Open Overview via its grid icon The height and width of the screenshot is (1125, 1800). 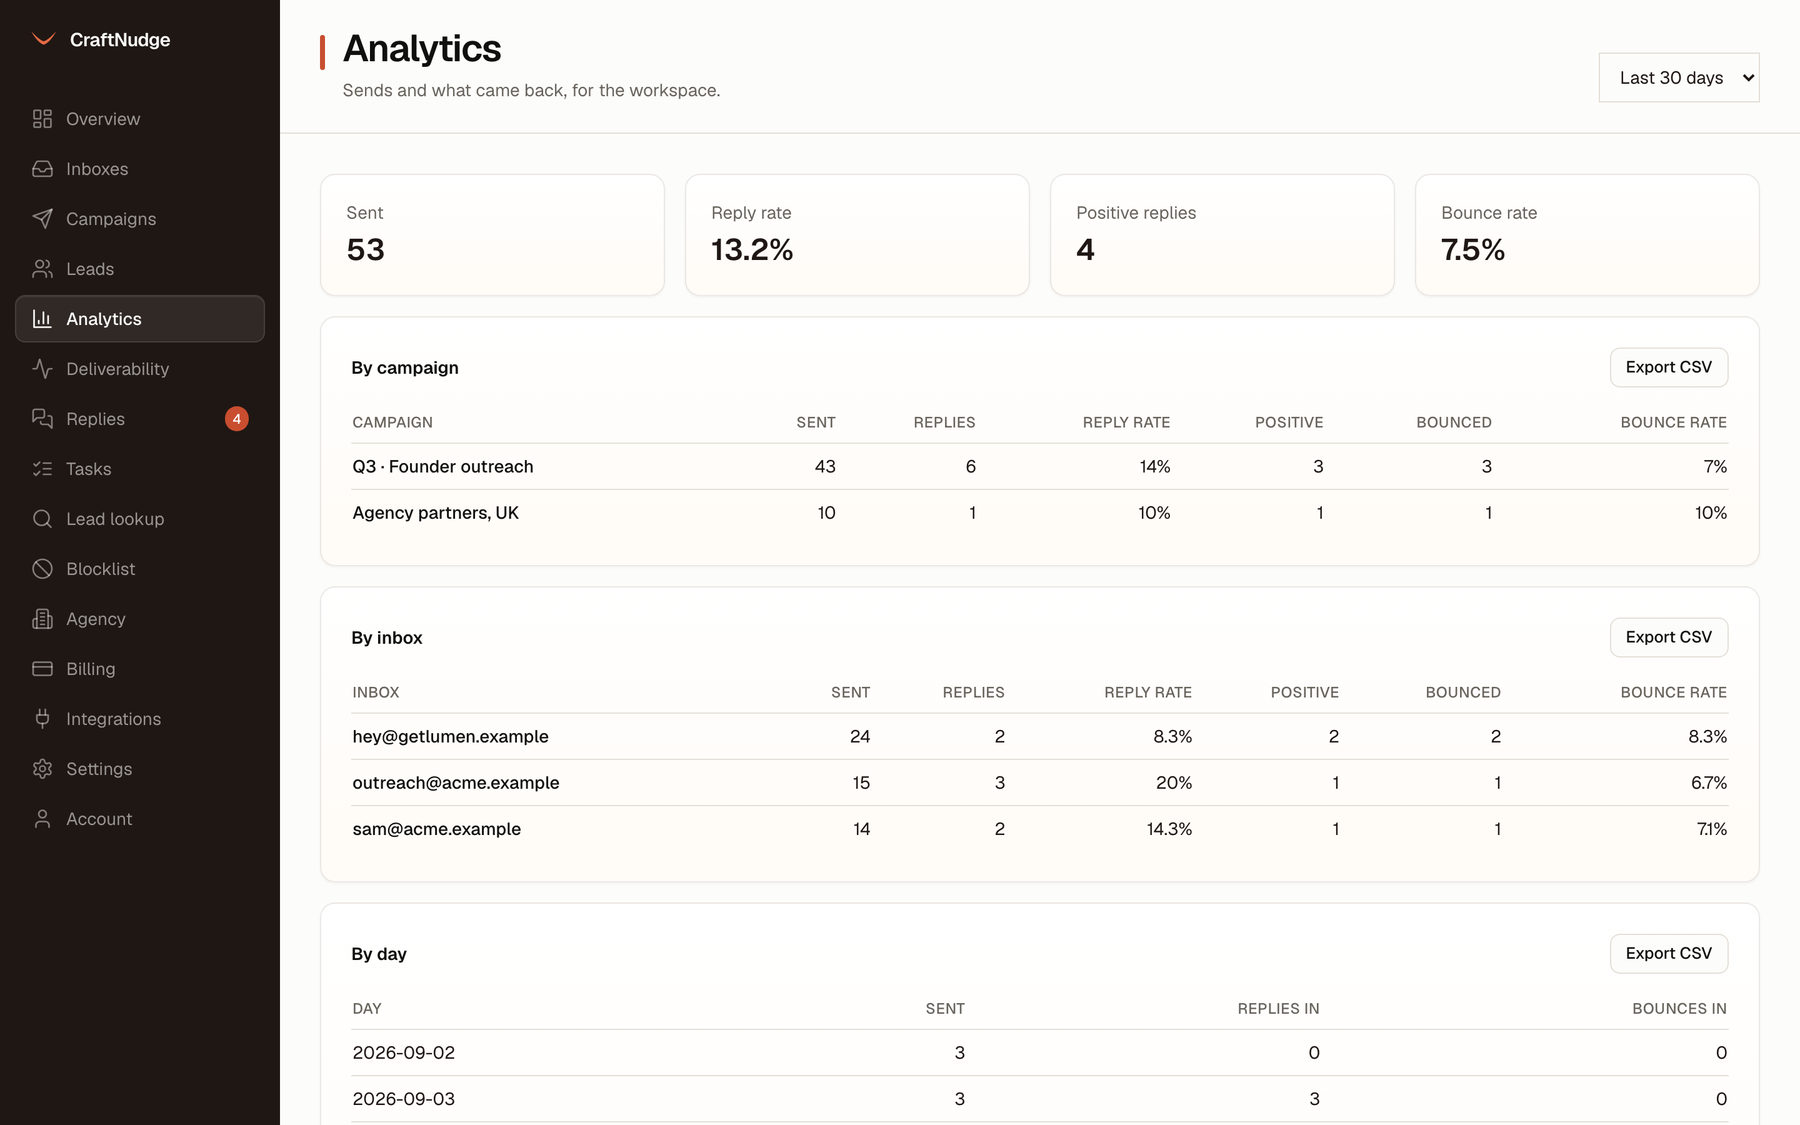(42, 119)
